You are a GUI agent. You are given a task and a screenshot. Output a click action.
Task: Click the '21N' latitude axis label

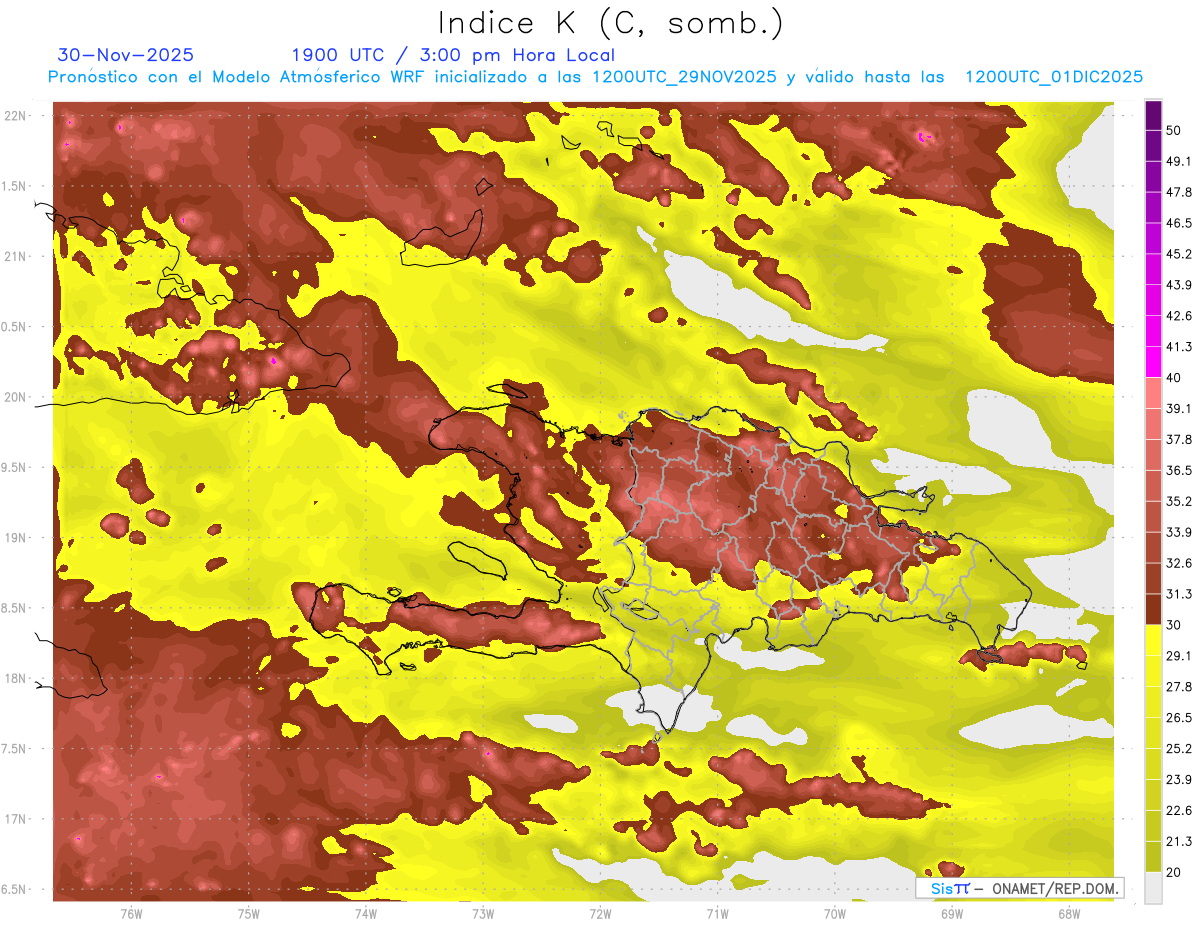click(16, 257)
